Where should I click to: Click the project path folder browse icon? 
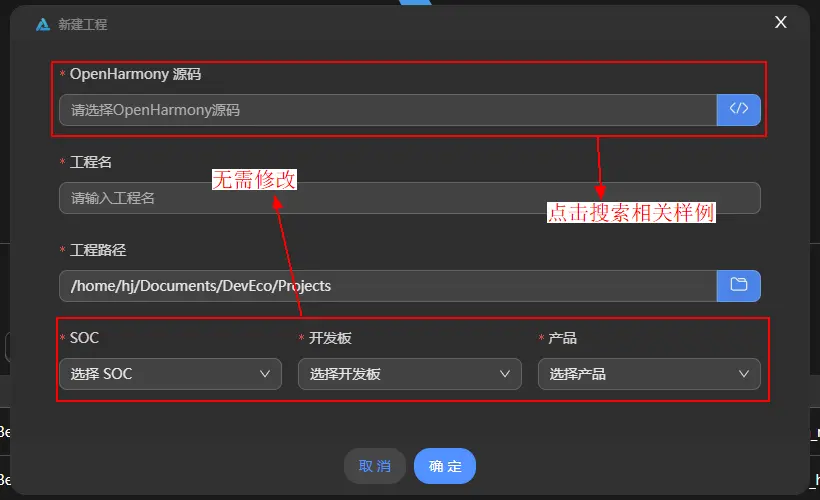point(738,286)
